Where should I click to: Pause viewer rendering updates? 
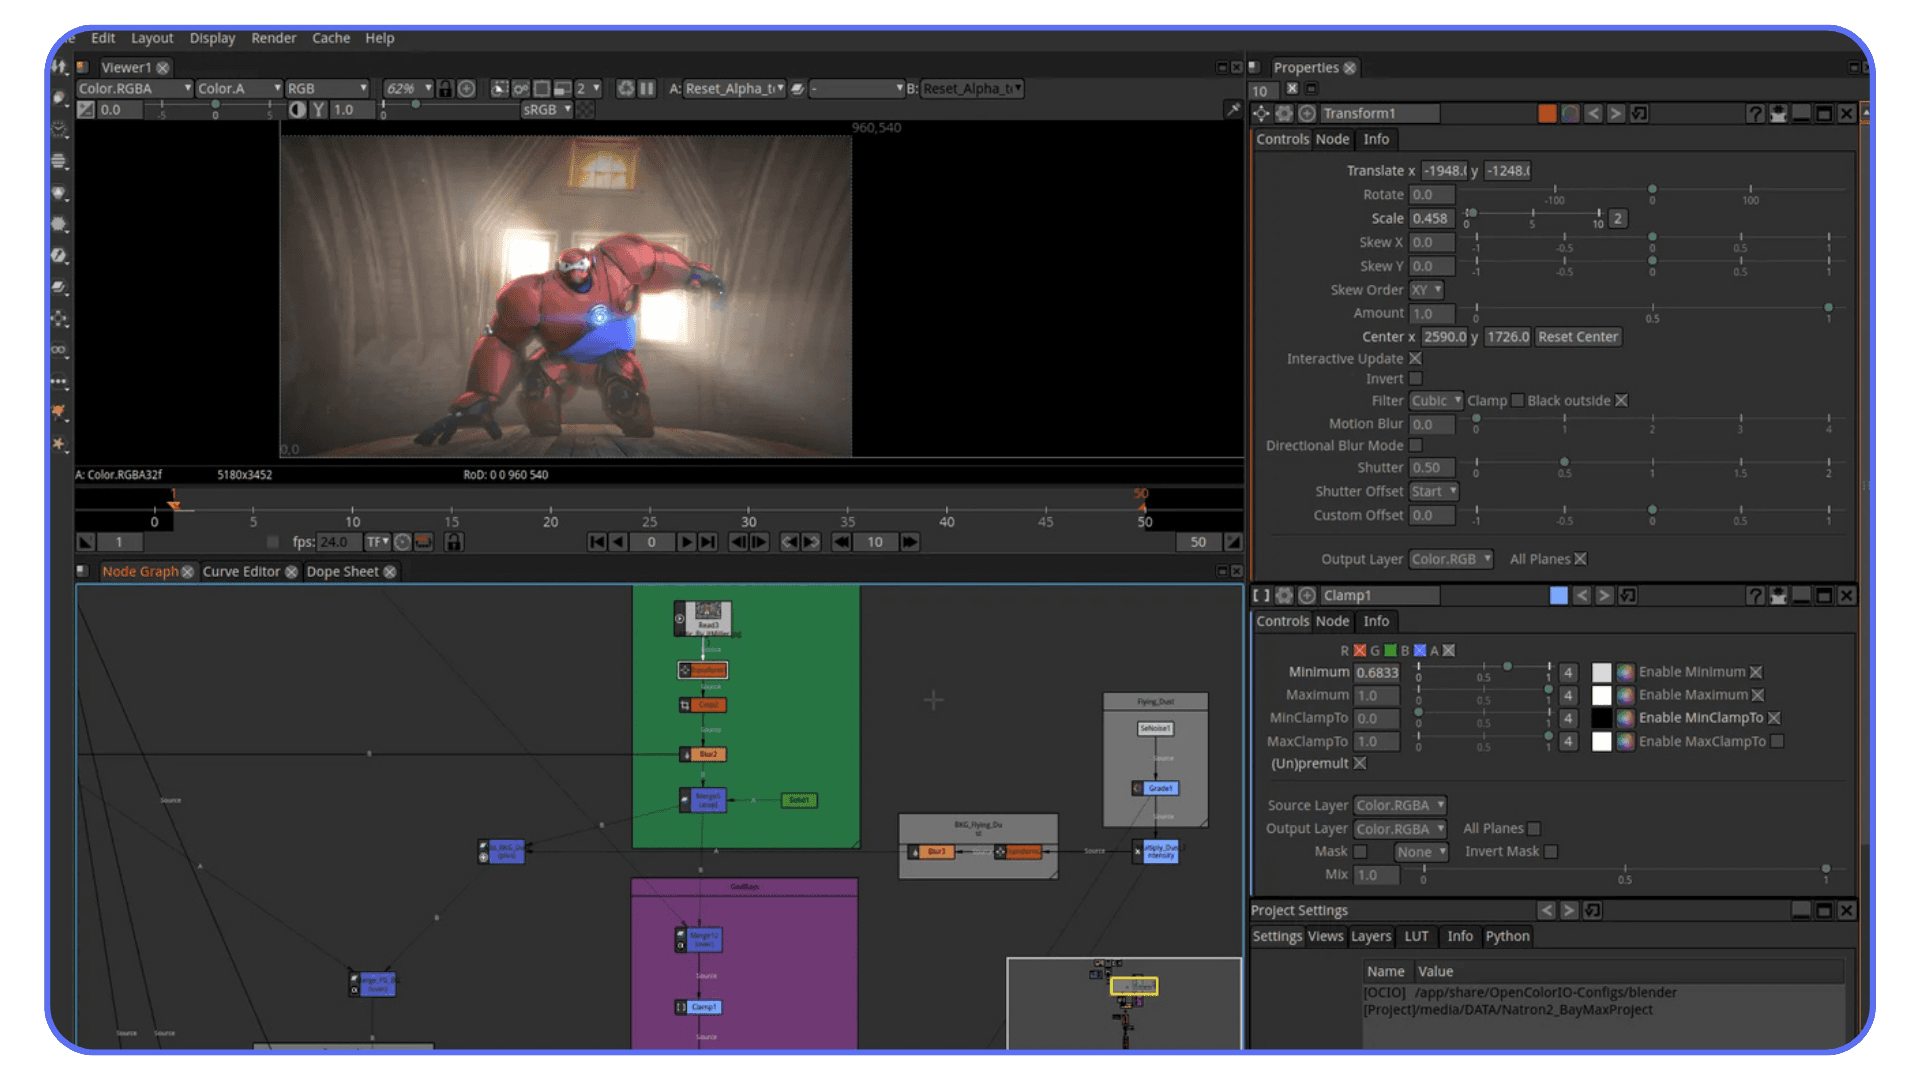[648, 88]
